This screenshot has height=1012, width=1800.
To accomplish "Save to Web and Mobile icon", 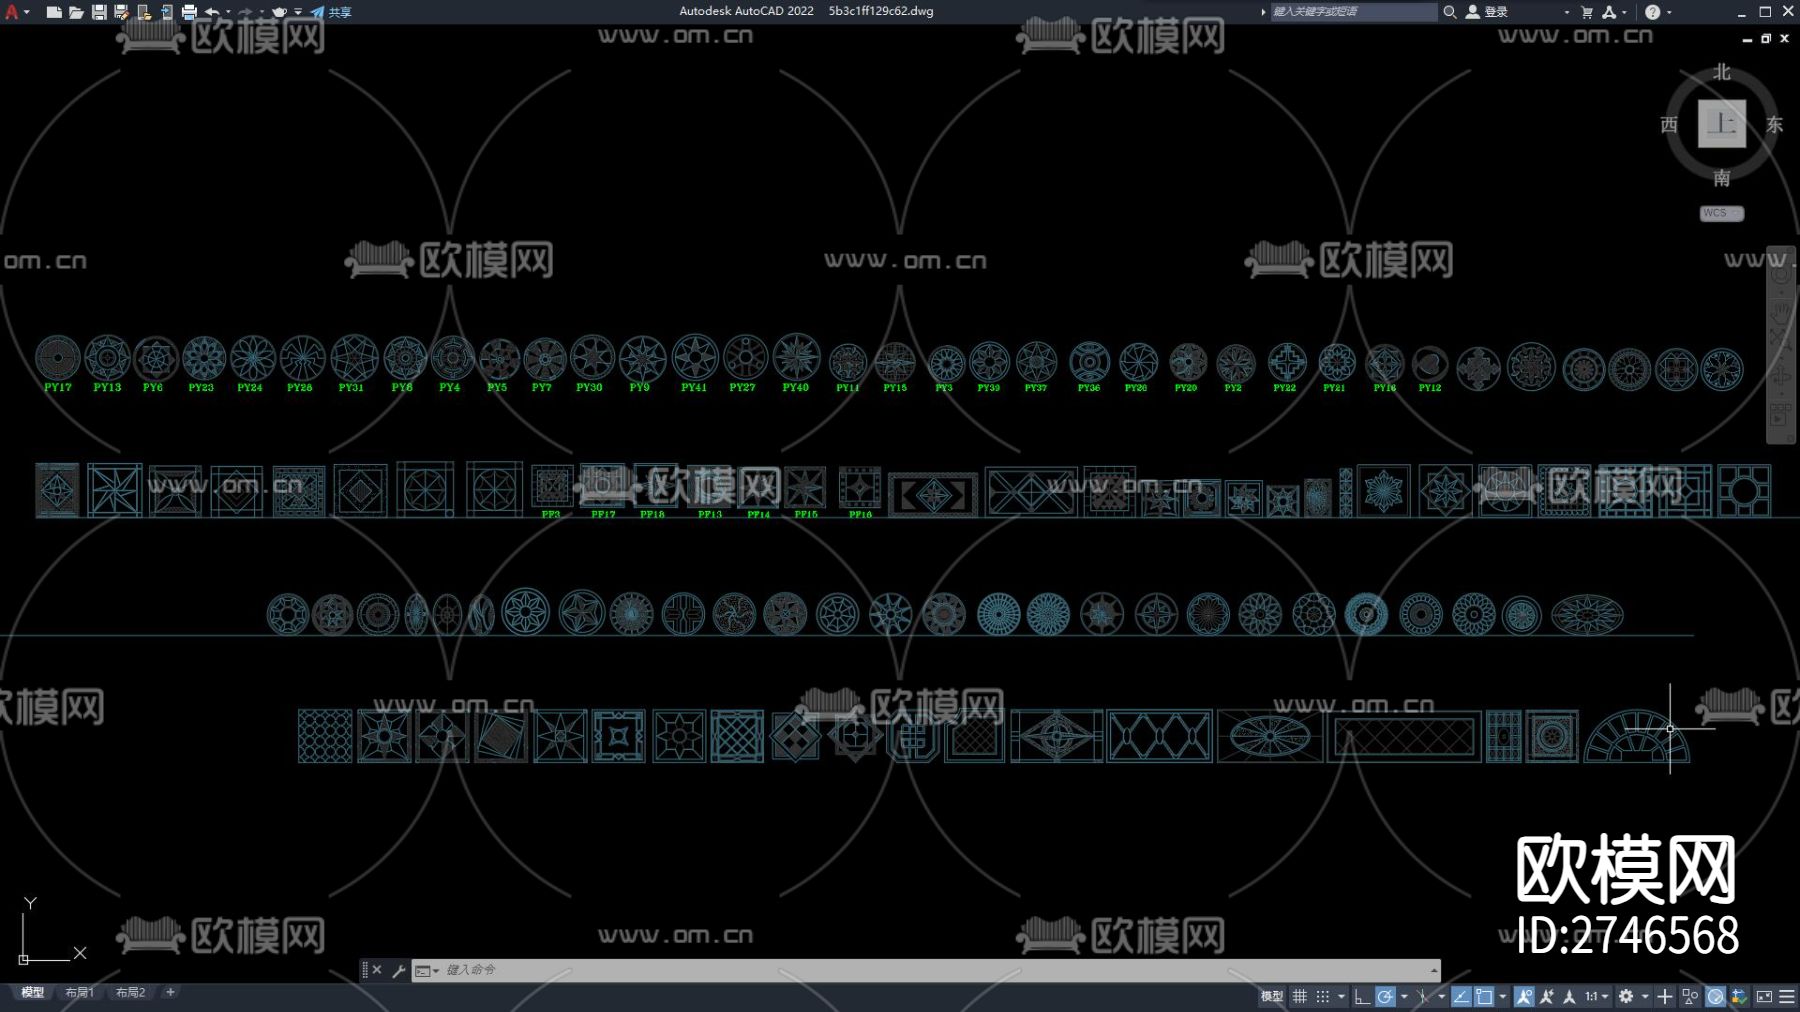I will [x=166, y=12].
